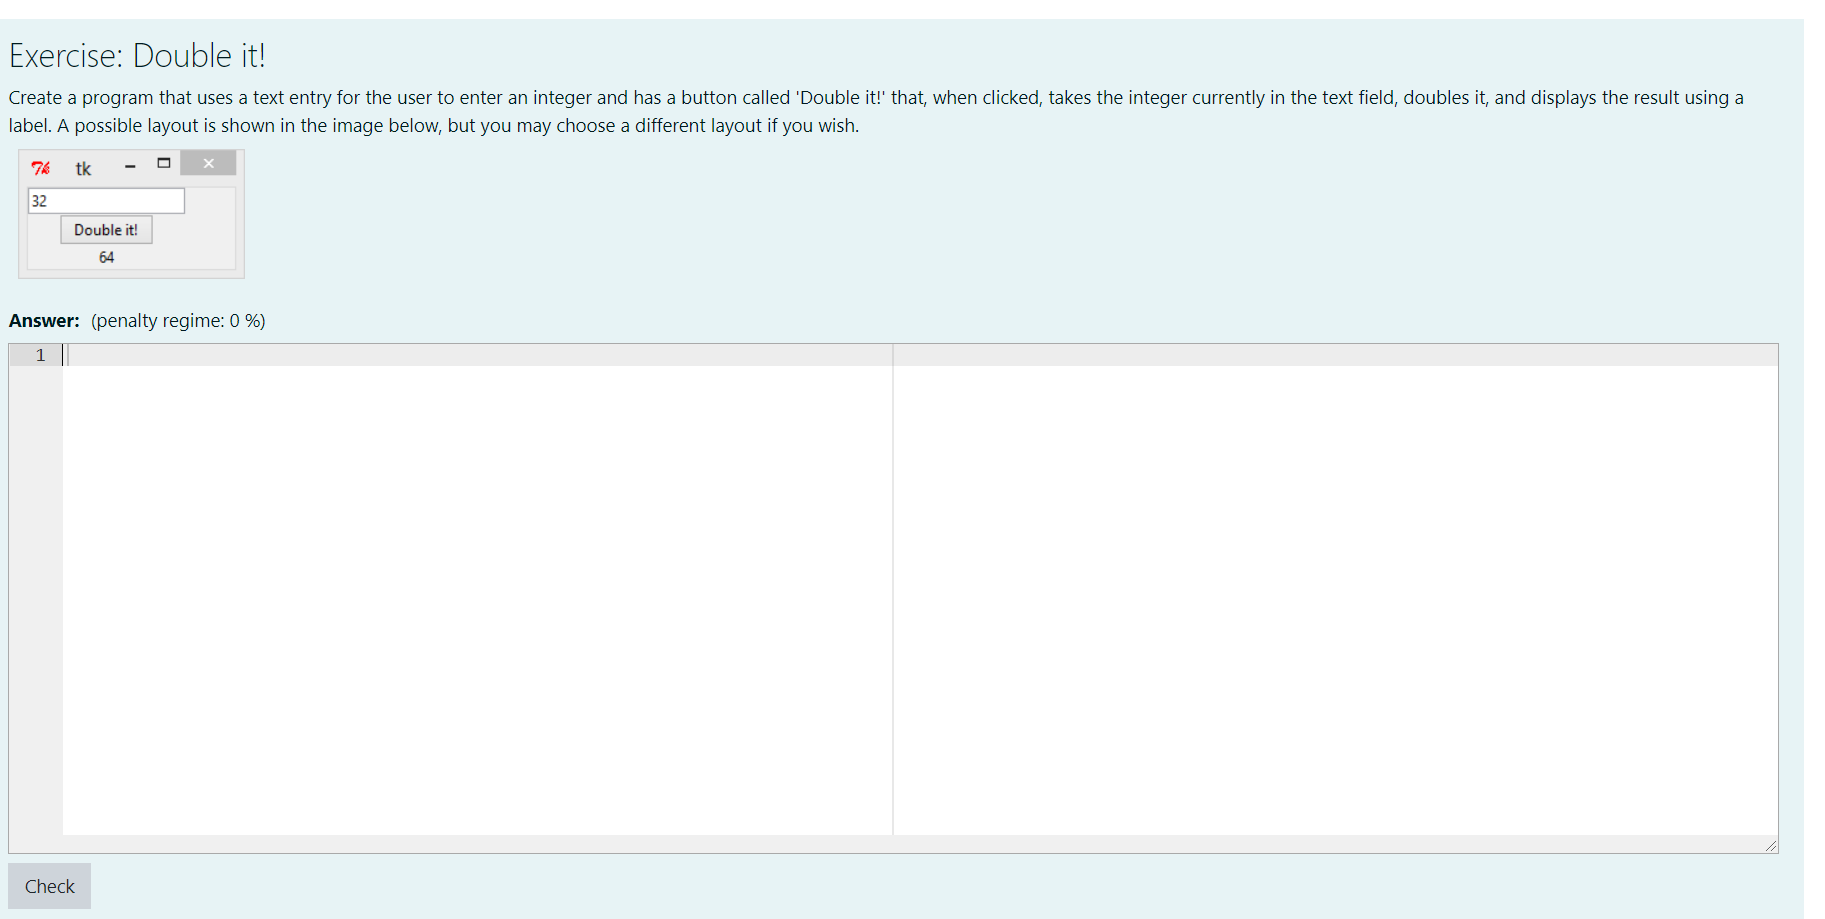This screenshot has width=1825, height=919.
Task: Click the bold 'Answer:' label
Action: click(x=43, y=320)
